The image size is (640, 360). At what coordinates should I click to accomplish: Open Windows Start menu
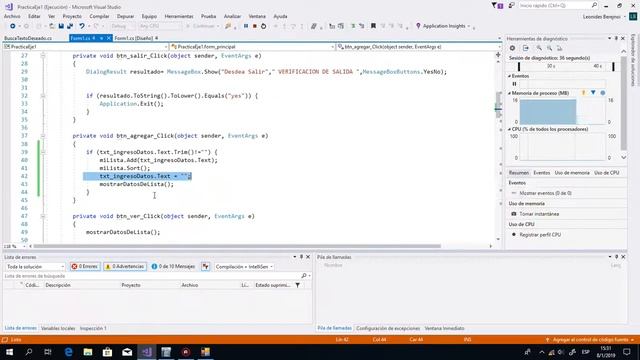click(9, 352)
